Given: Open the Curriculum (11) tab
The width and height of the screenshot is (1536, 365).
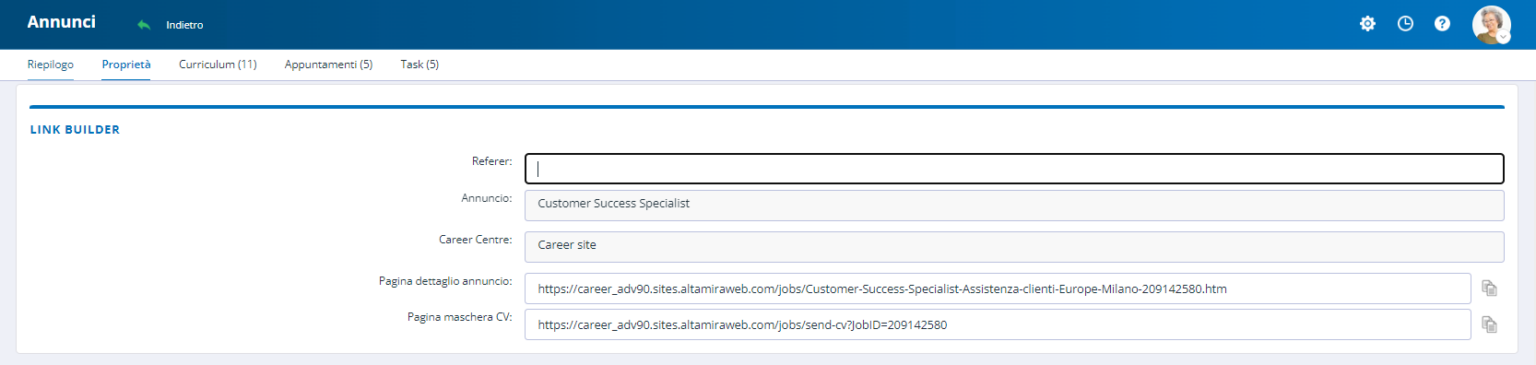Looking at the screenshot, I should coord(218,65).
